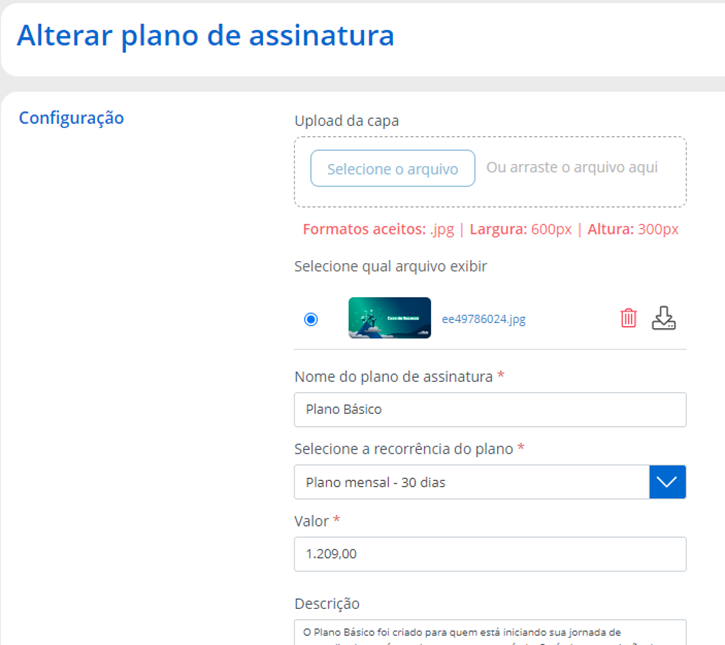This screenshot has width=725, height=645.
Task: Delete the uploaded cover with trash icon
Action: click(x=628, y=318)
